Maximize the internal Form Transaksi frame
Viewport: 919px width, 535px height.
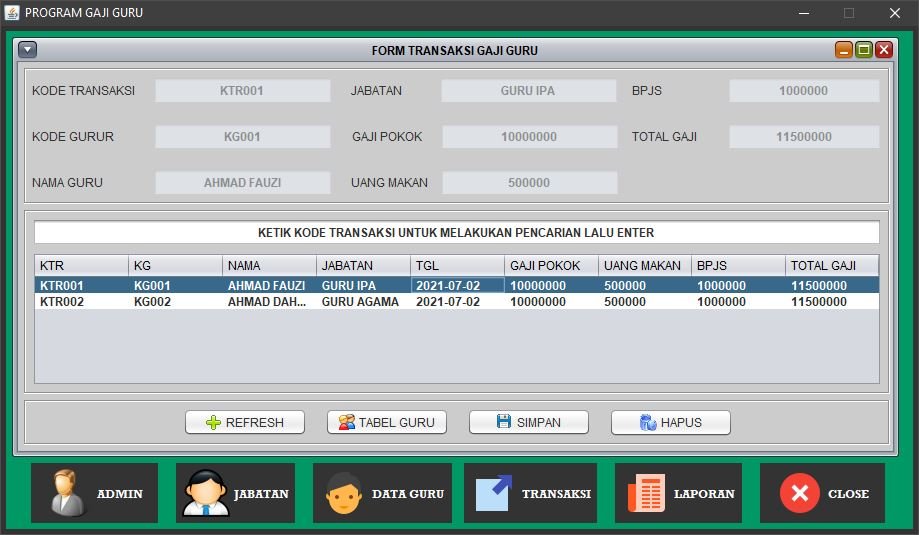click(863, 50)
